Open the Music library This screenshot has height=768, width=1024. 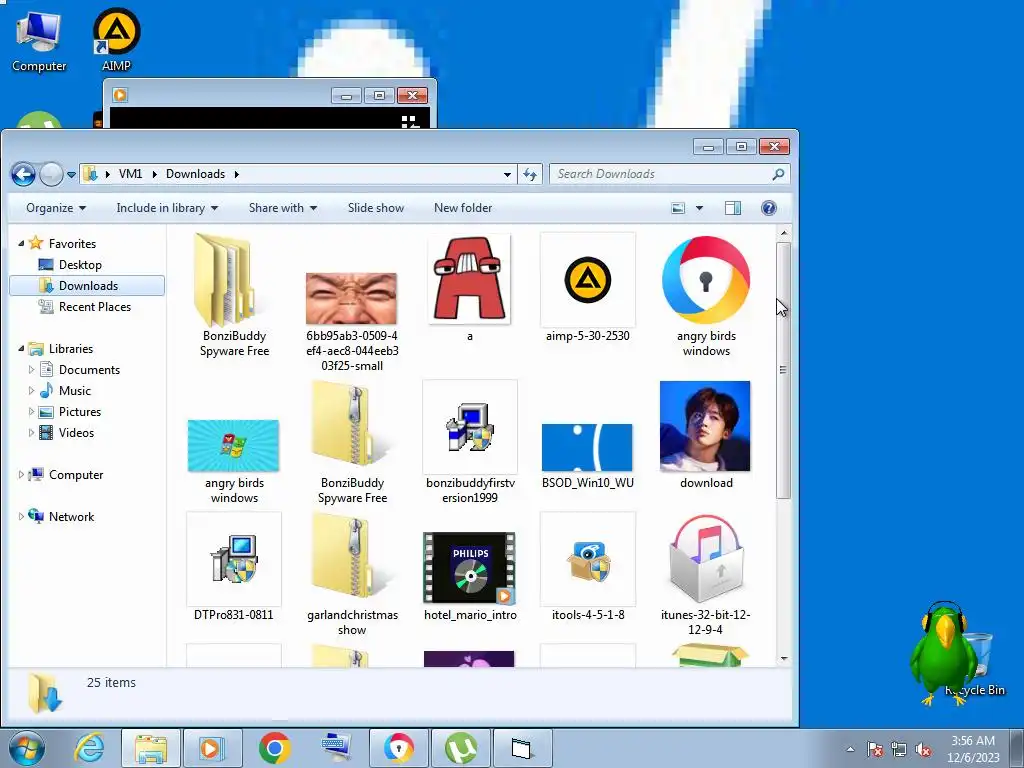65,391
